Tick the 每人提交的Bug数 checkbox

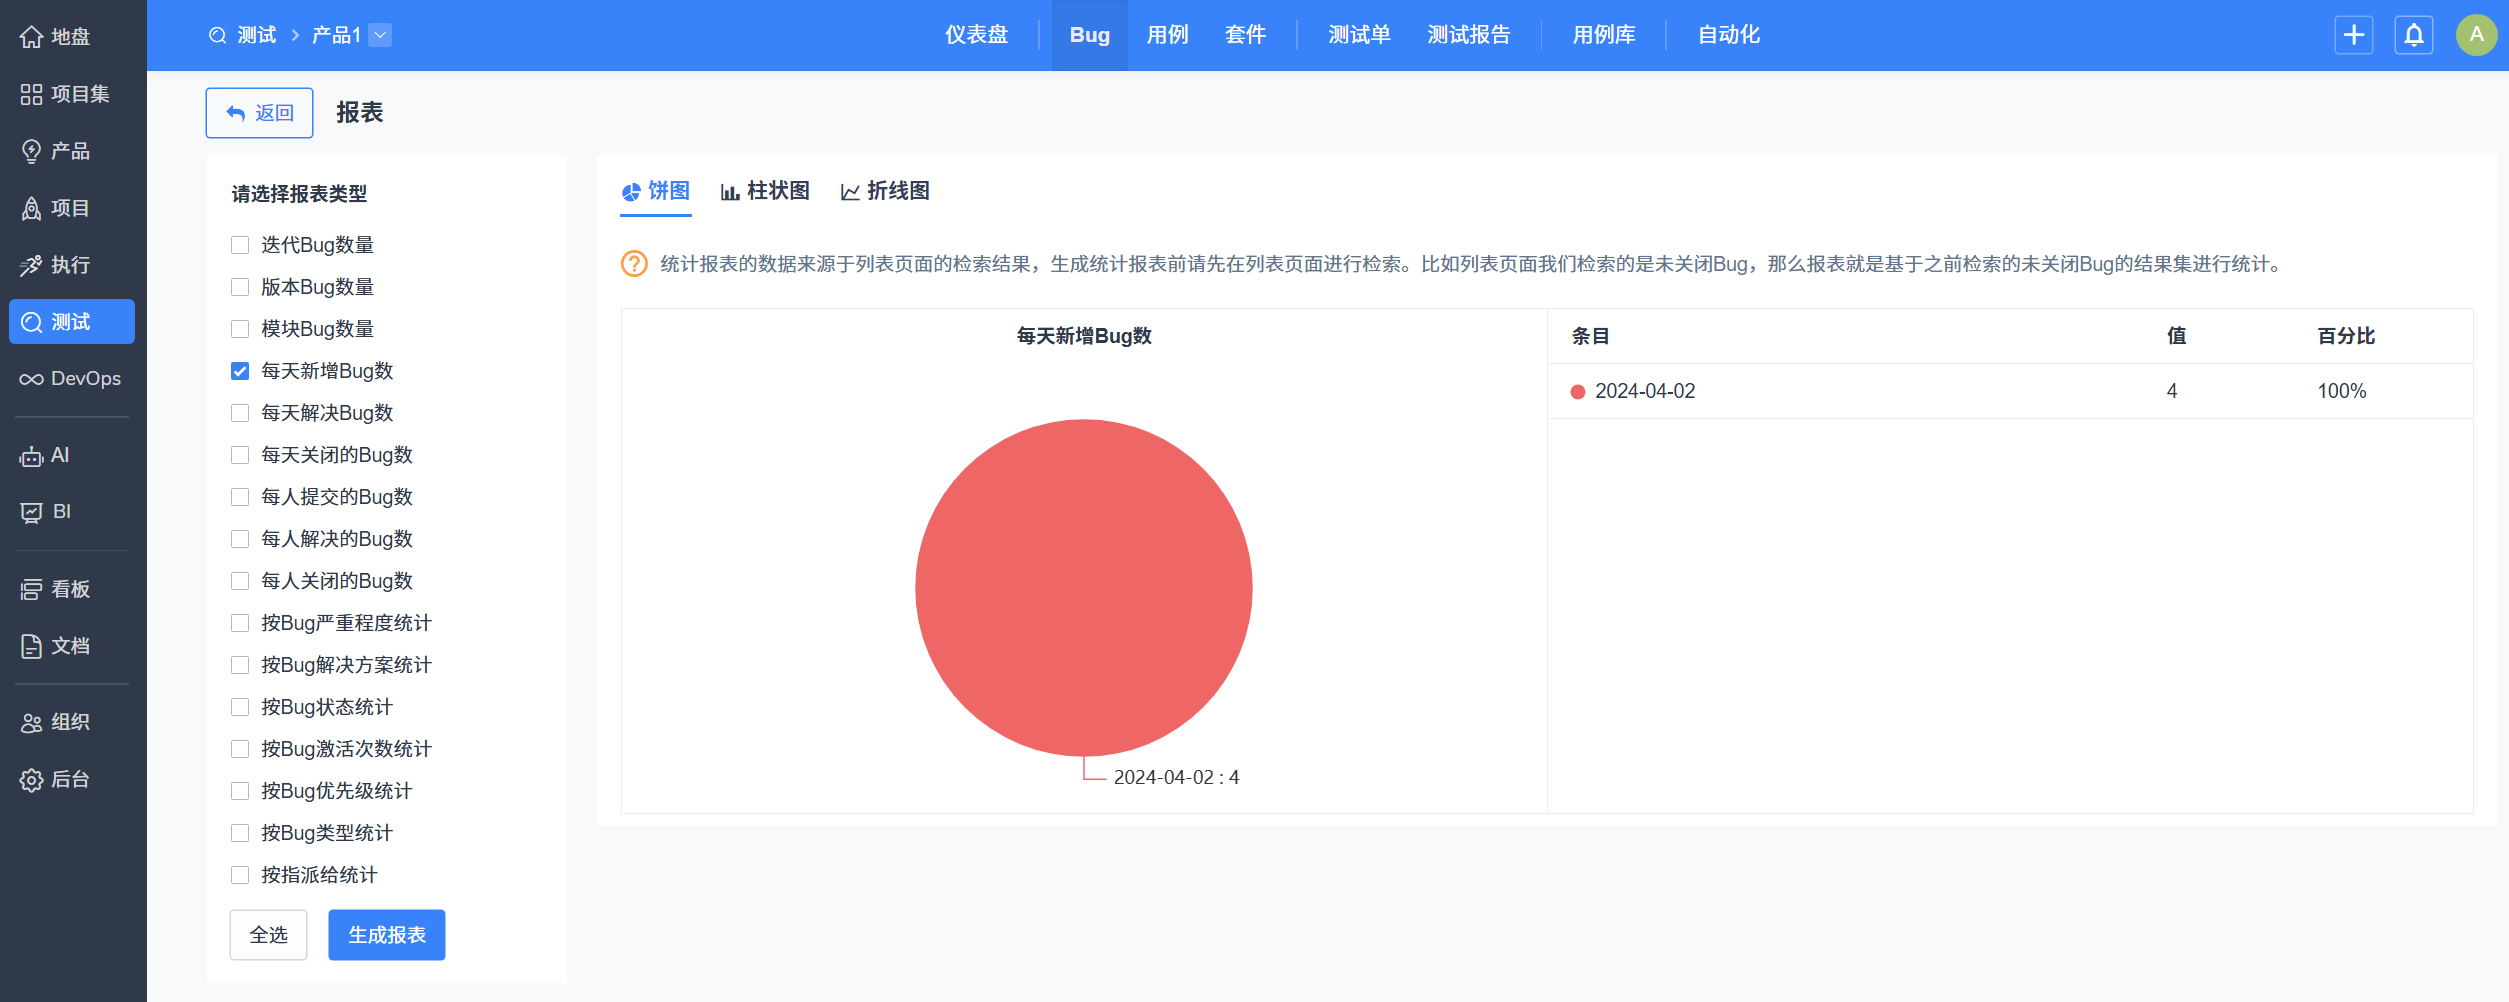[240, 497]
